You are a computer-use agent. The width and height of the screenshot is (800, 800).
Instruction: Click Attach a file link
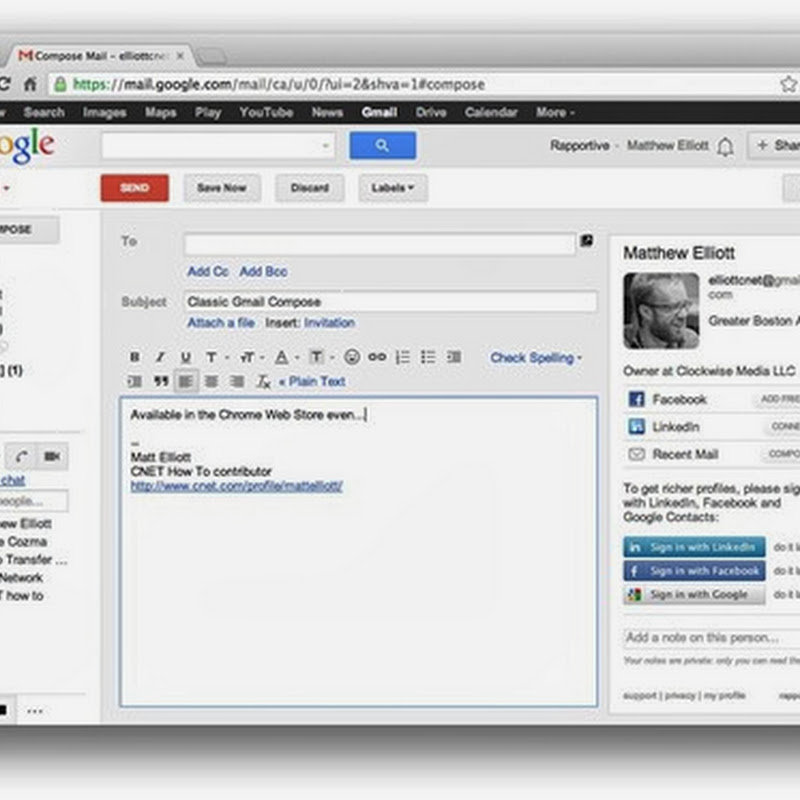click(x=221, y=322)
